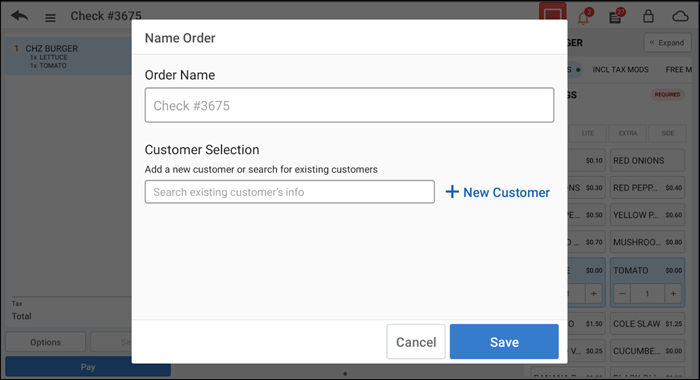This screenshot has width=700, height=380.
Task: Switch to INCL TAX MODS tab
Action: (x=620, y=70)
